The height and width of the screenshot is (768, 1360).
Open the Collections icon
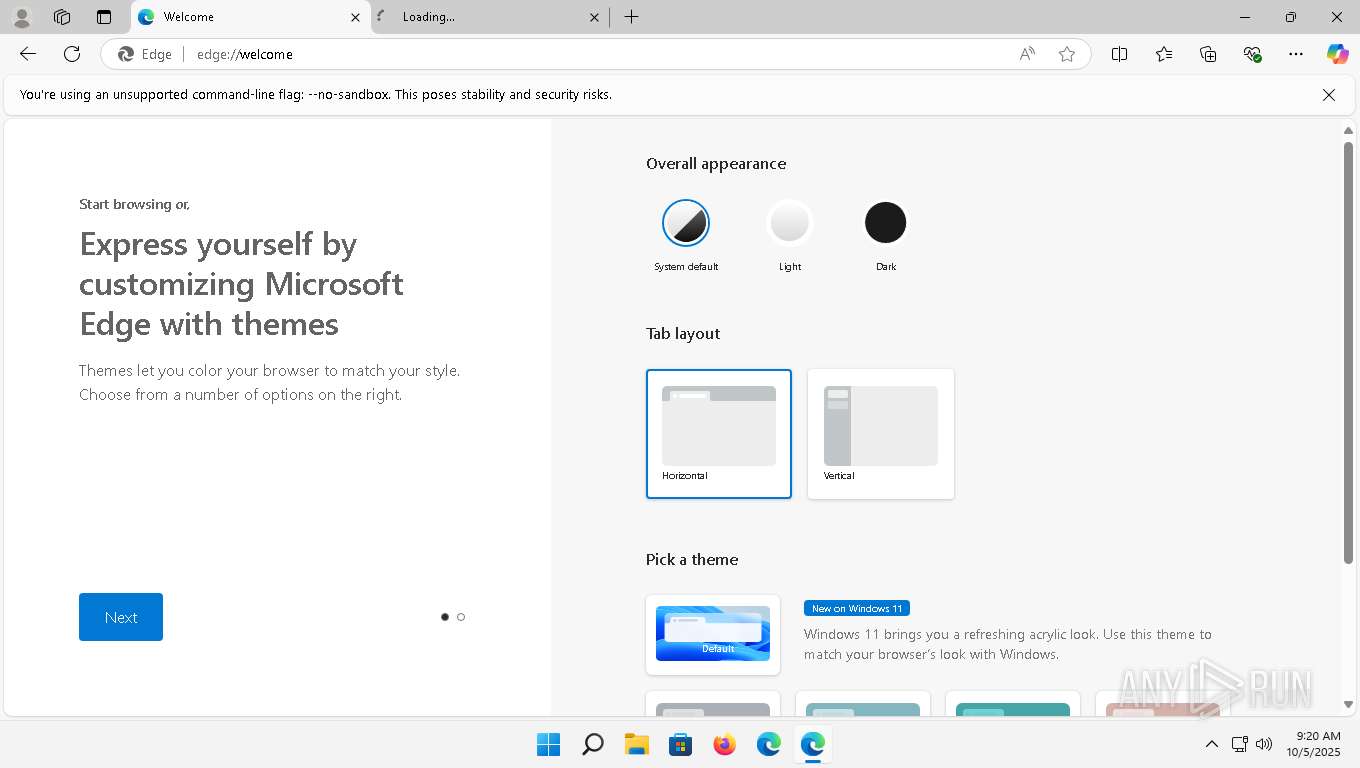1208,54
